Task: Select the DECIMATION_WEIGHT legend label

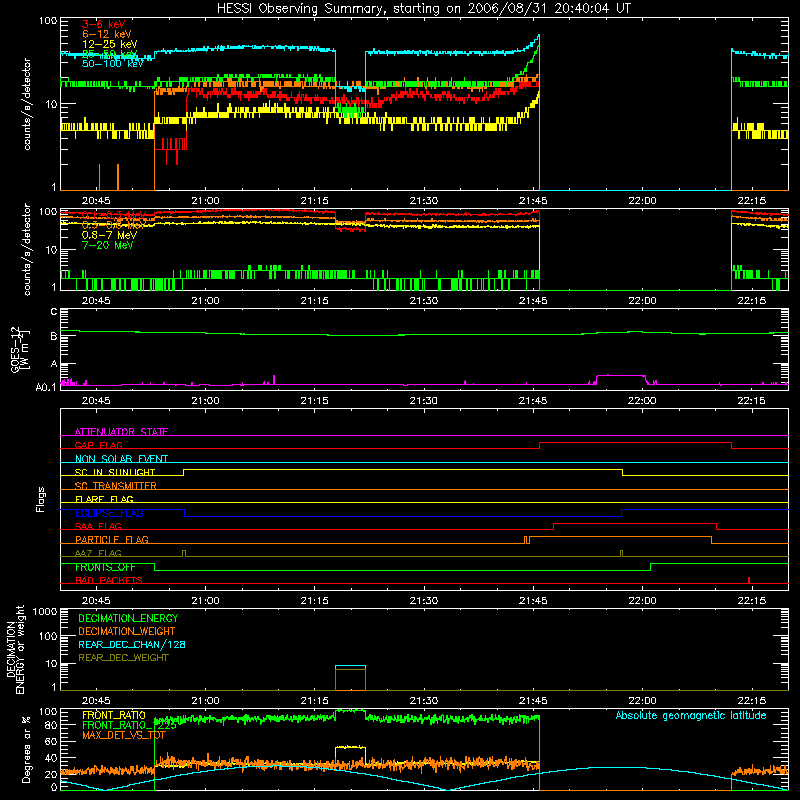Action: (x=127, y=631)
